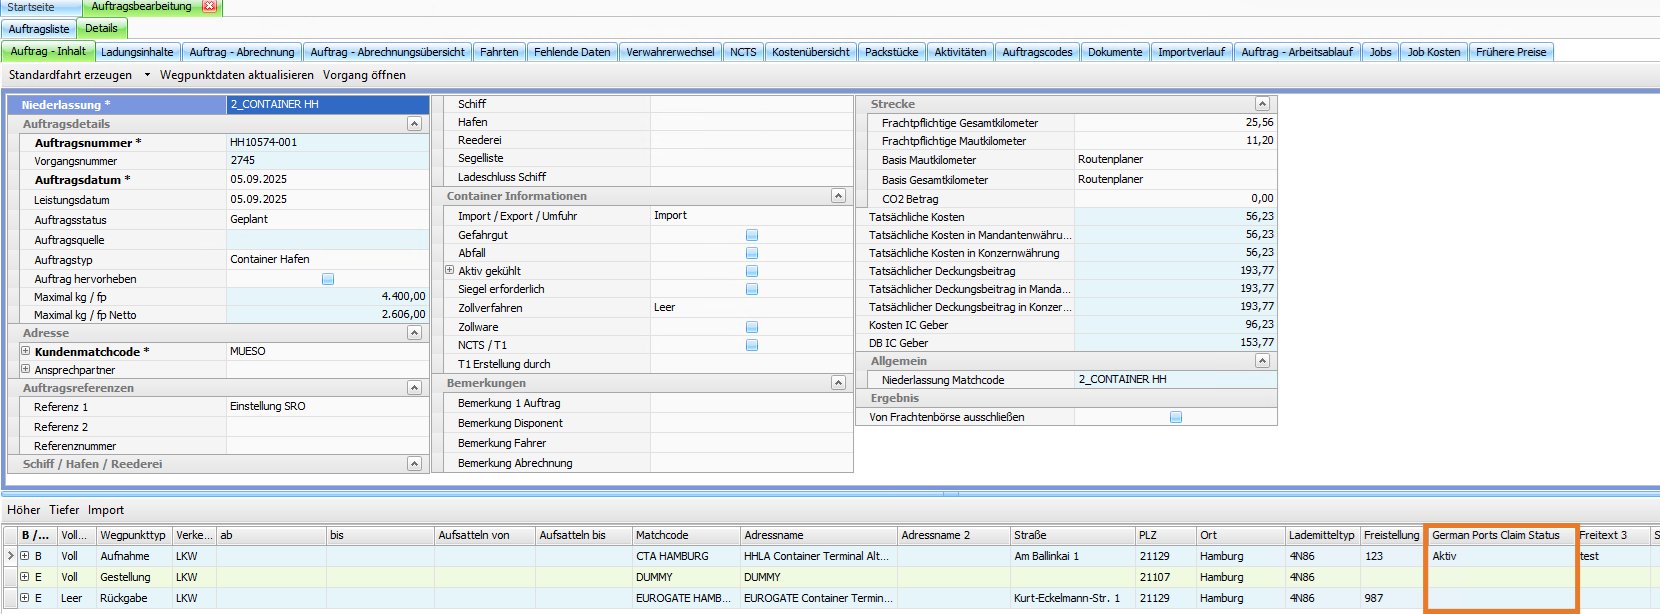Click Wegpunktdaten aktualisieren
This screenshot has height=614, width=1660.
click(236, 75)
